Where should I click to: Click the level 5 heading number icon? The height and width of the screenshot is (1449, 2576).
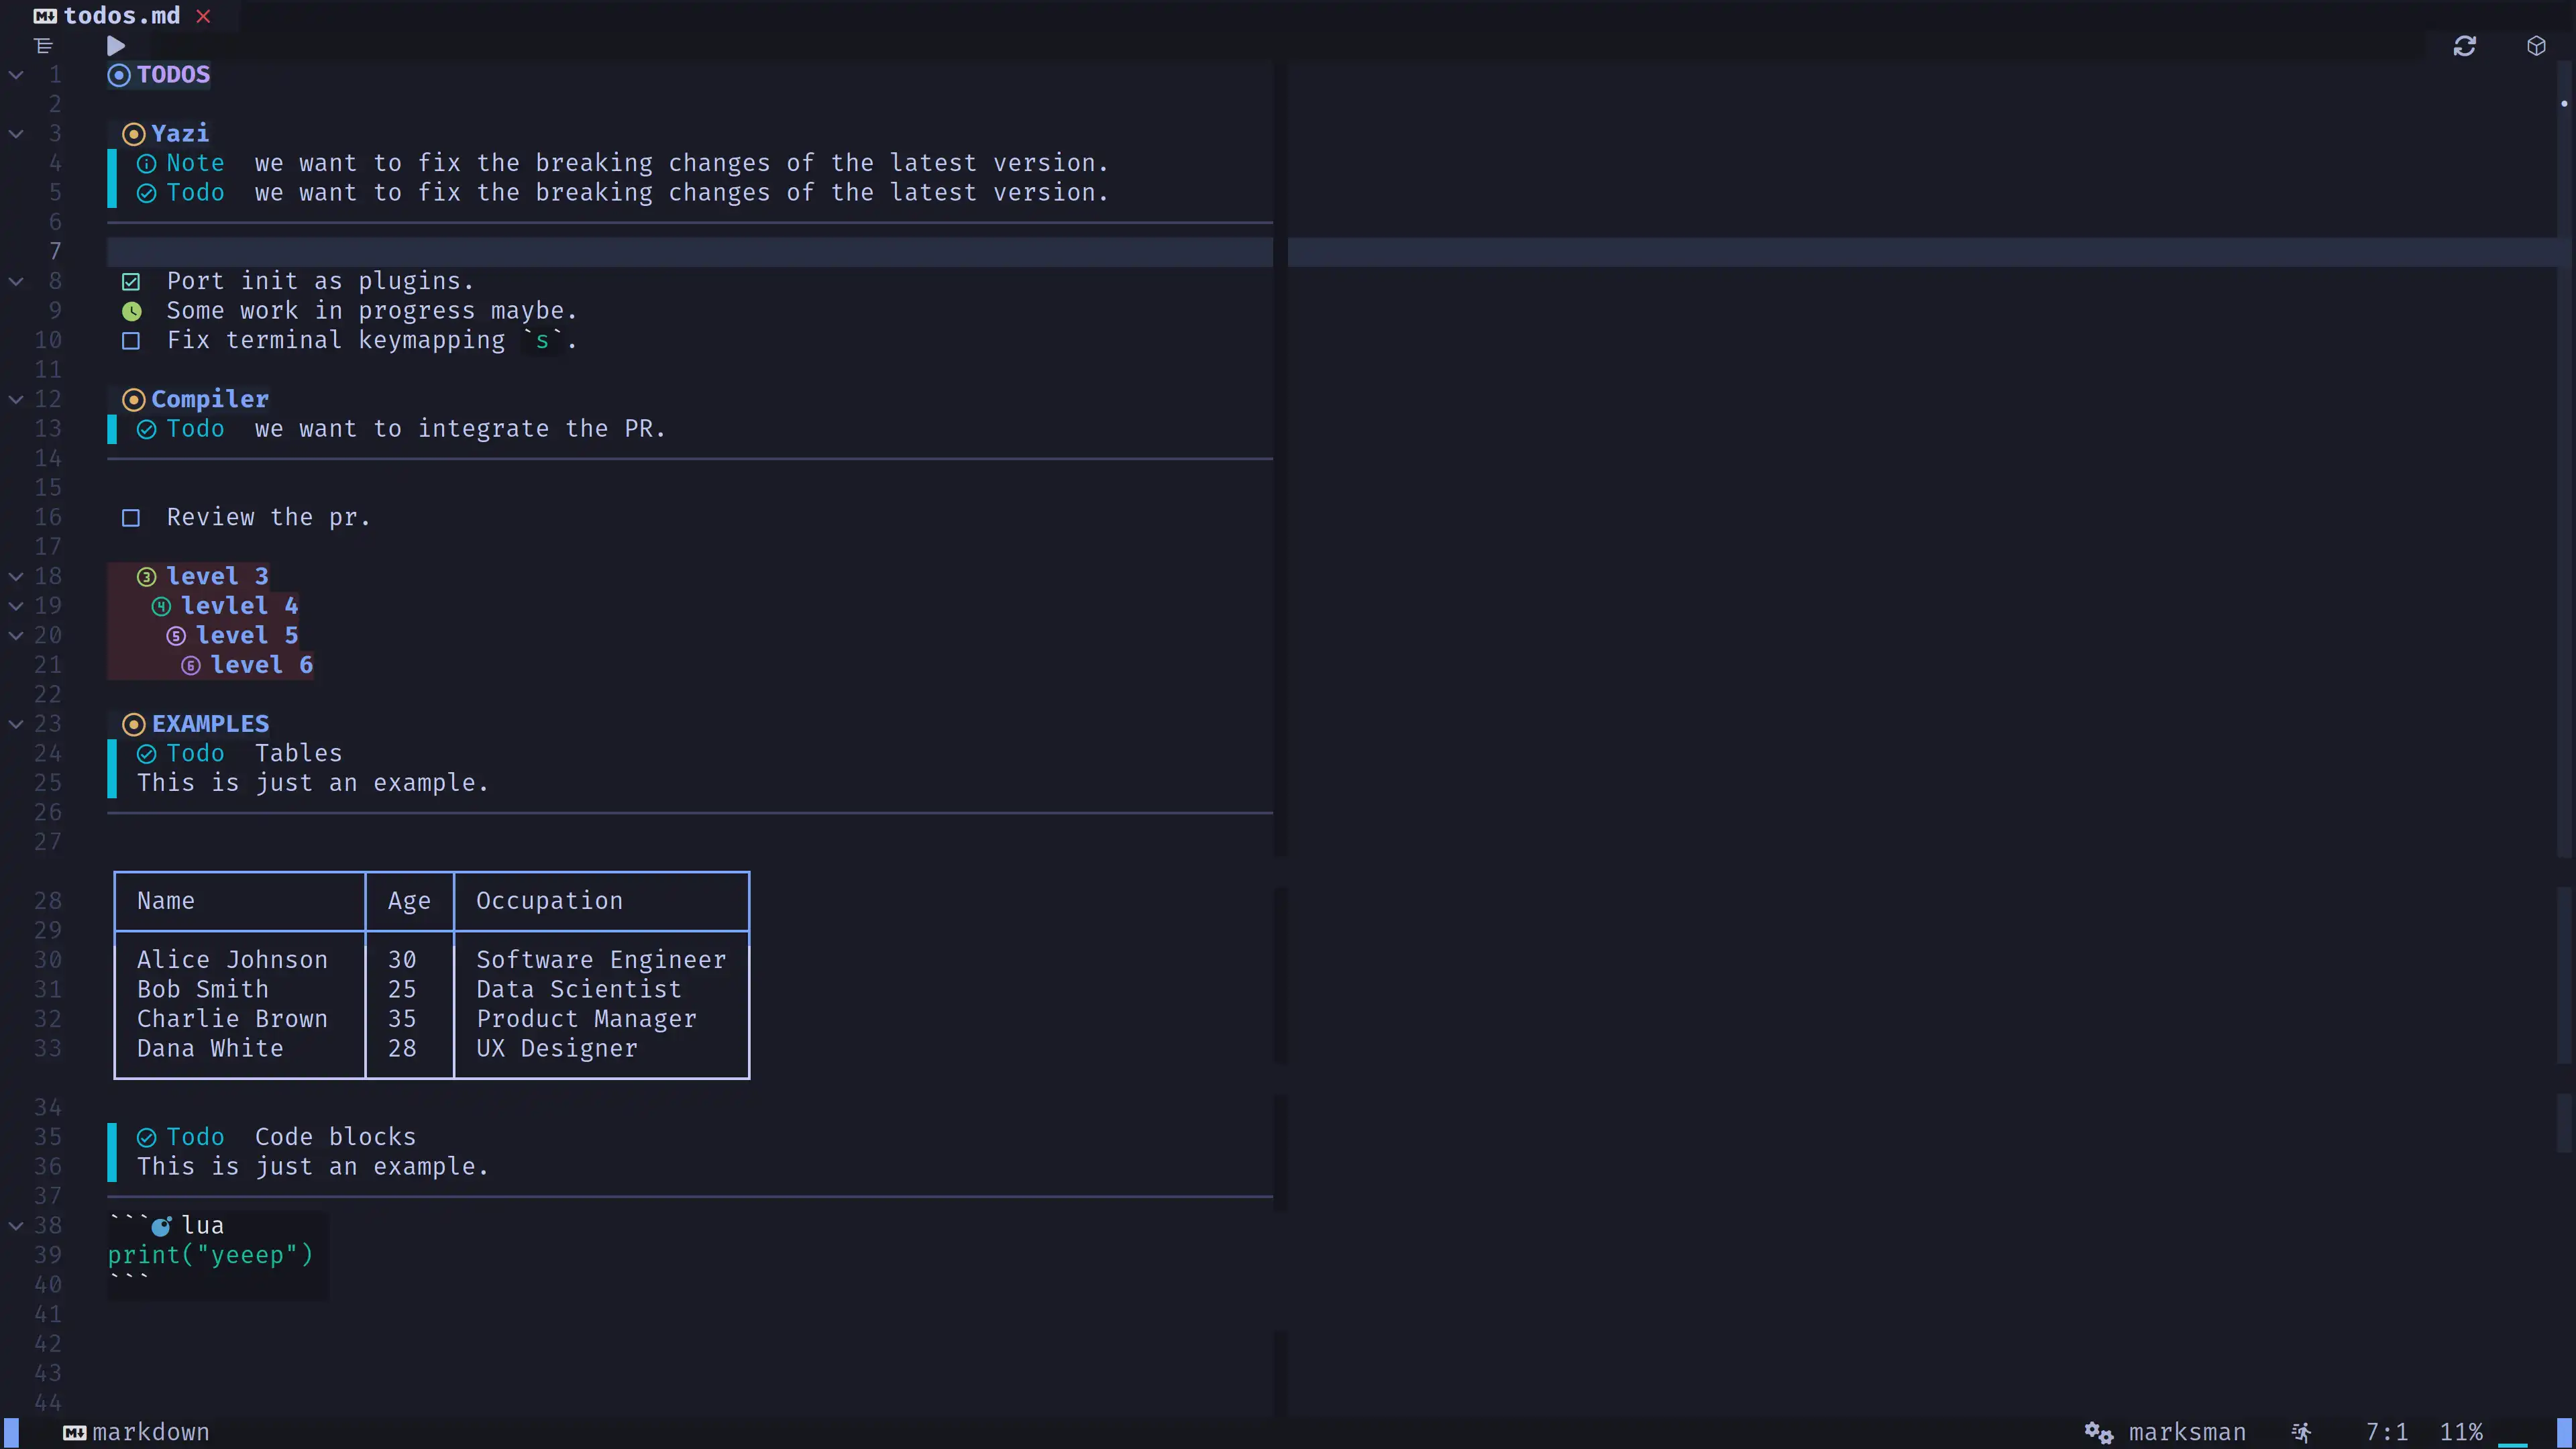pos(176,636)
